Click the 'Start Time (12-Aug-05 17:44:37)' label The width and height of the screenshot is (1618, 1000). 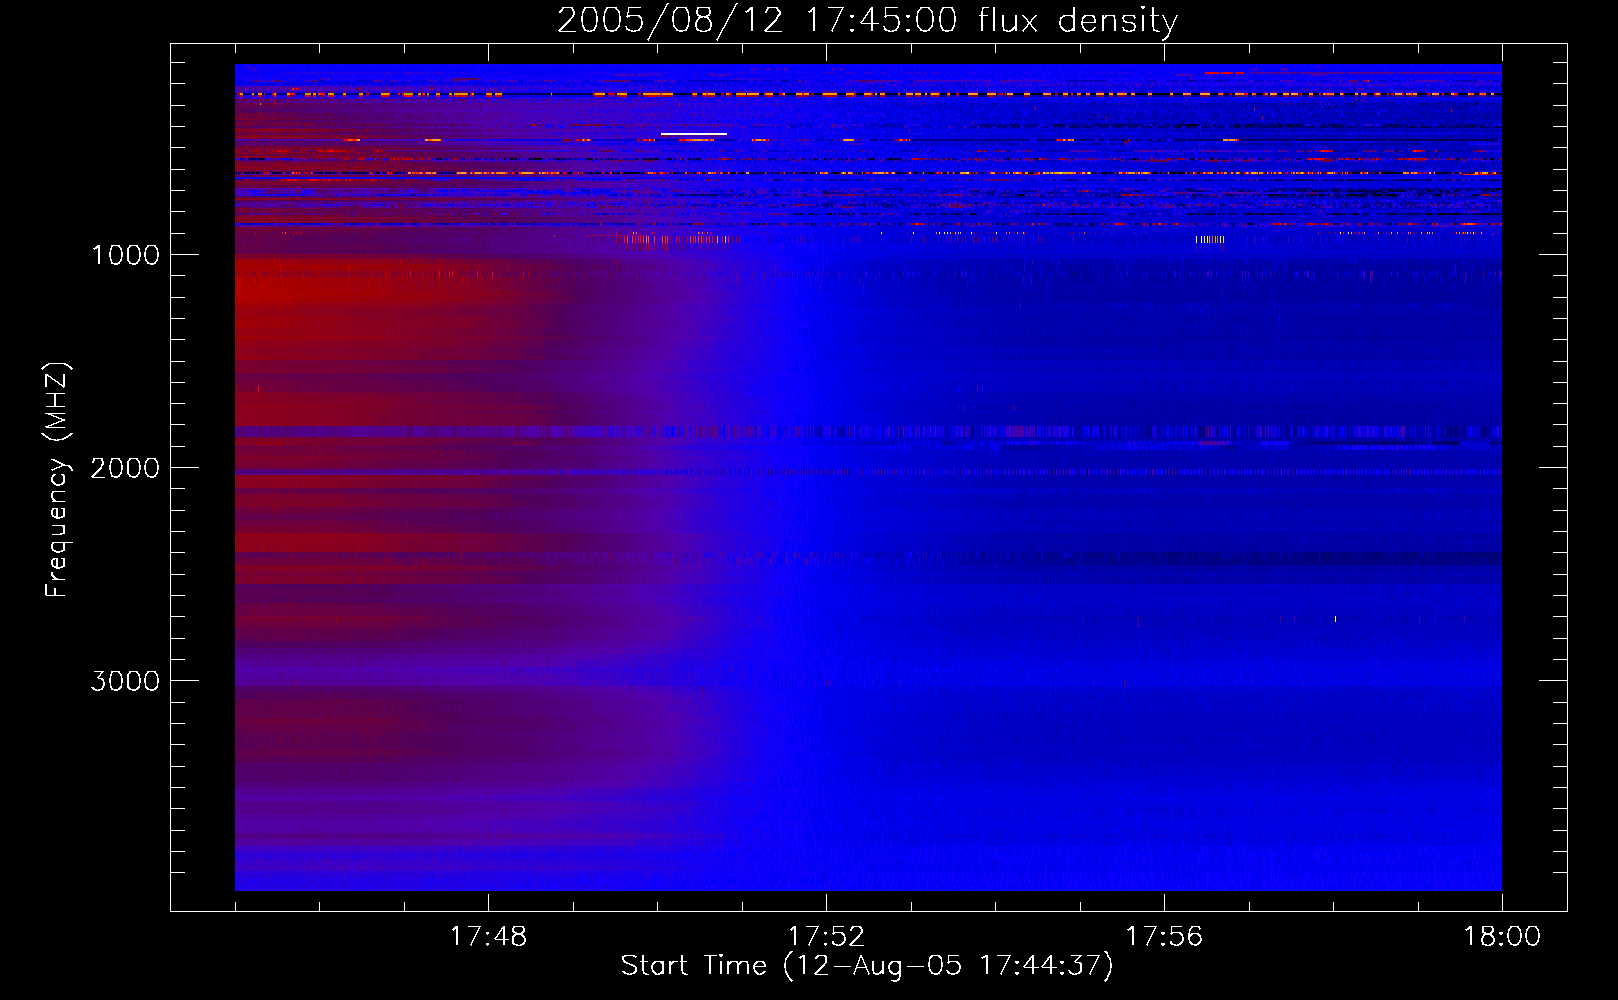click(867, 966)
